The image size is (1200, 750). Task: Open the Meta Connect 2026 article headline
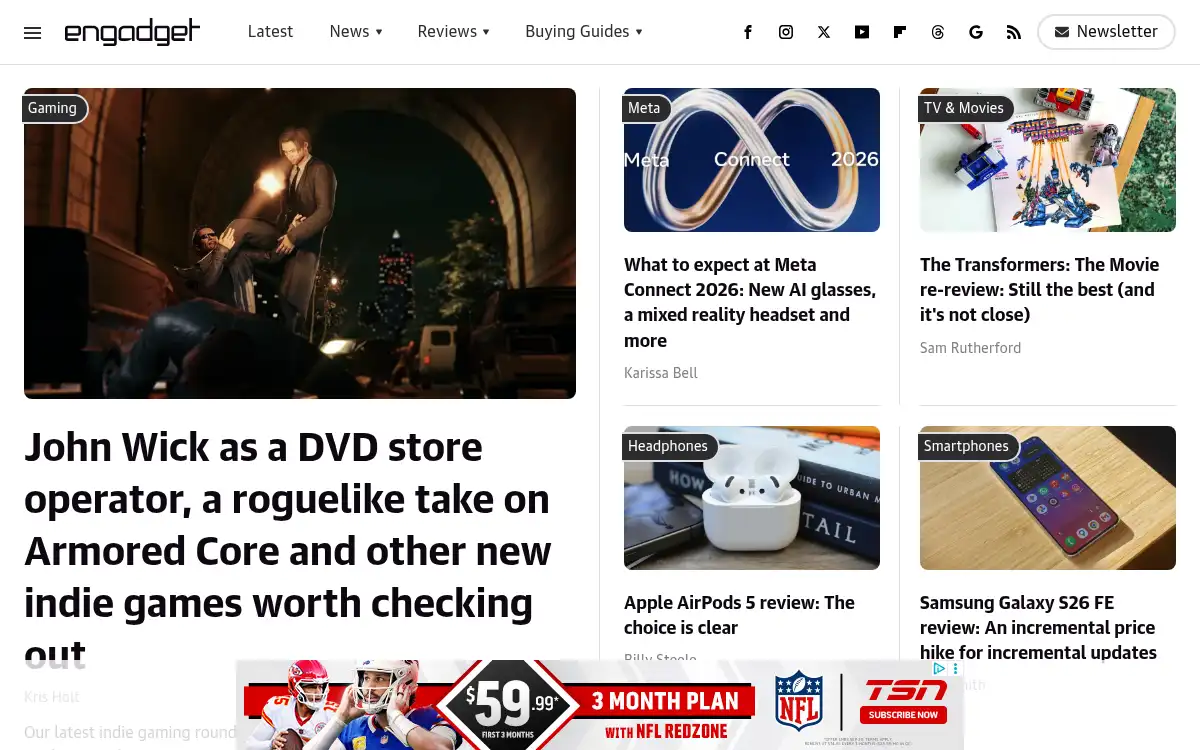(x=750, y=302)
